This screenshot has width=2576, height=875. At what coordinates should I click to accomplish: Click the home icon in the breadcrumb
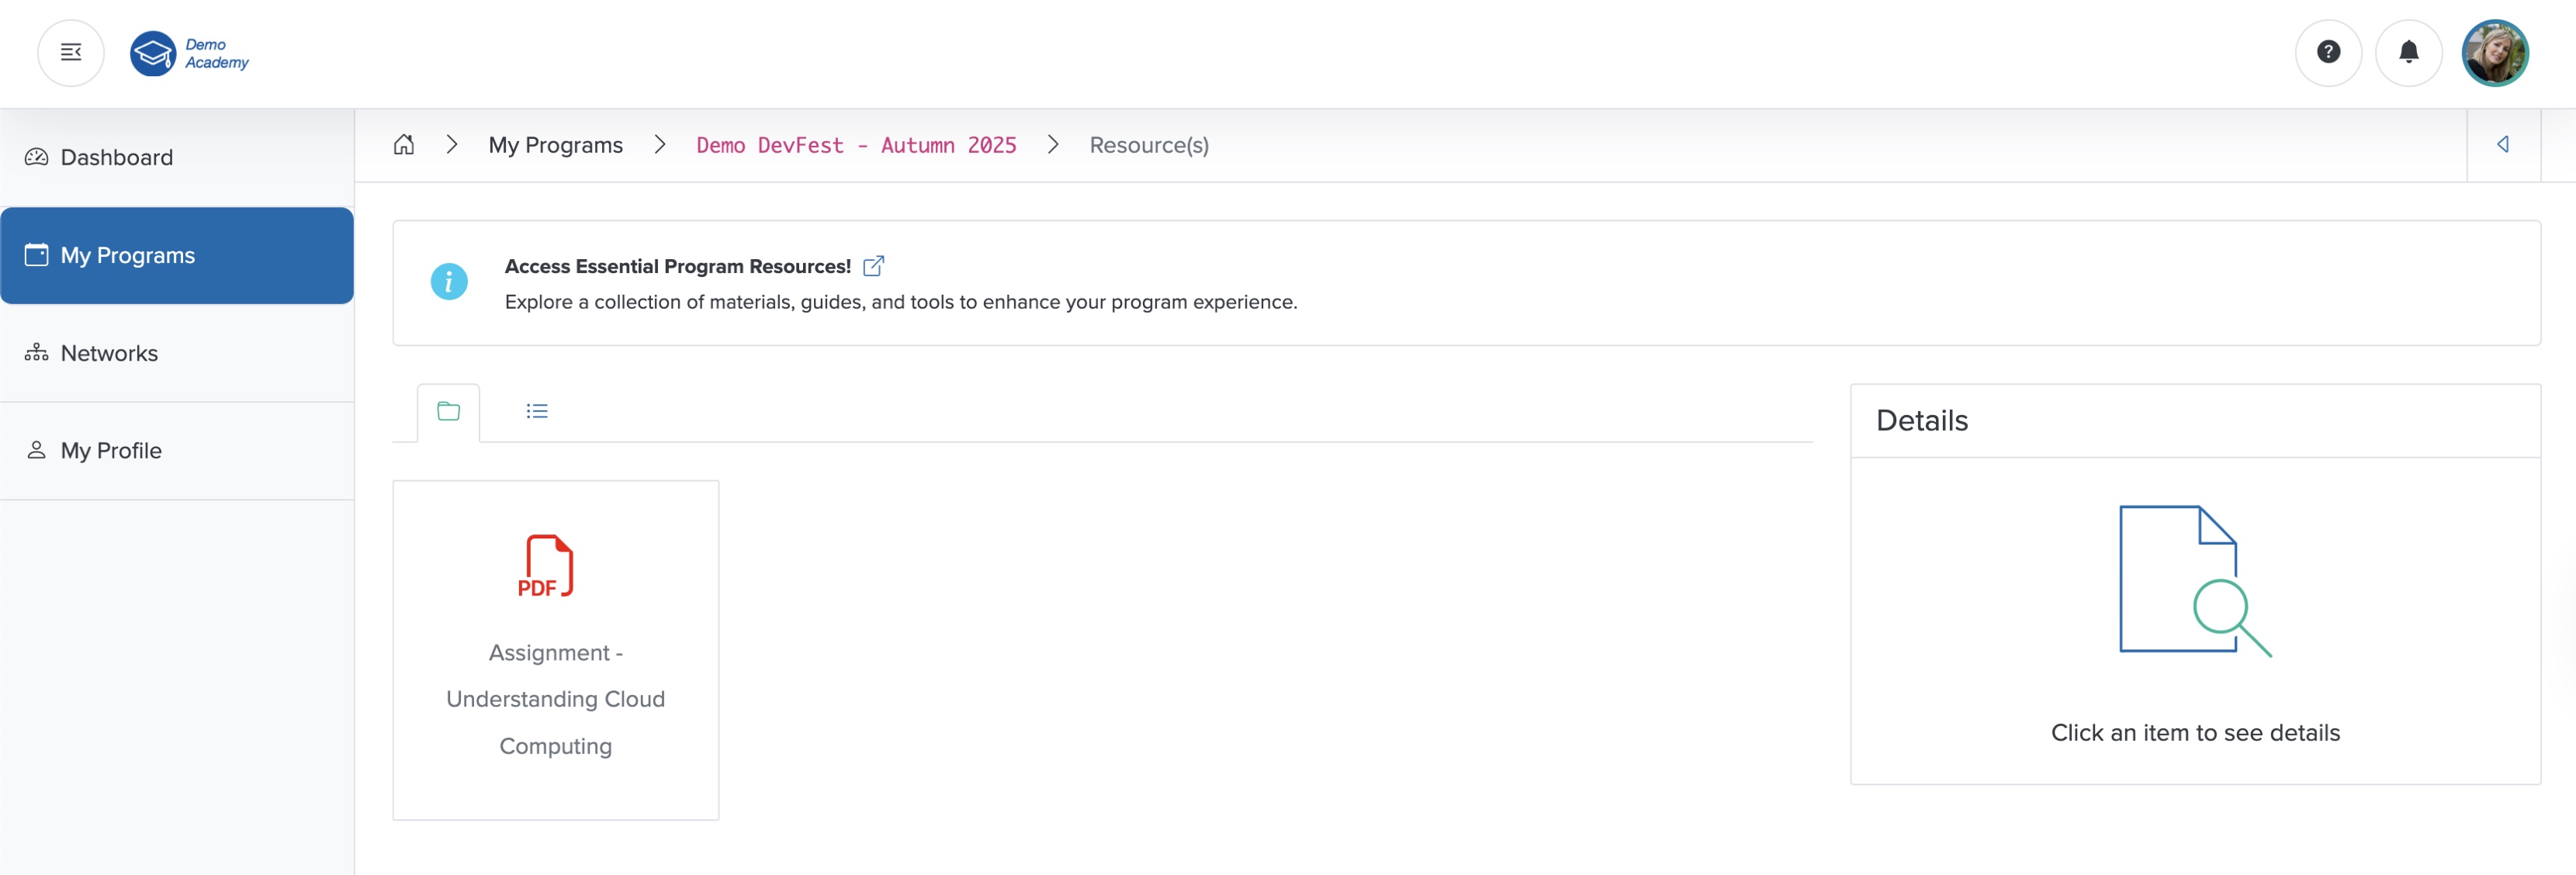(404, 144)
